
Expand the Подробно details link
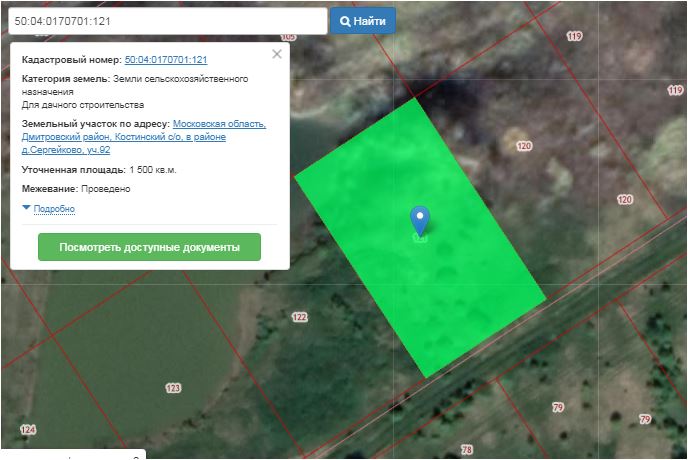click(x=54, y=209)
